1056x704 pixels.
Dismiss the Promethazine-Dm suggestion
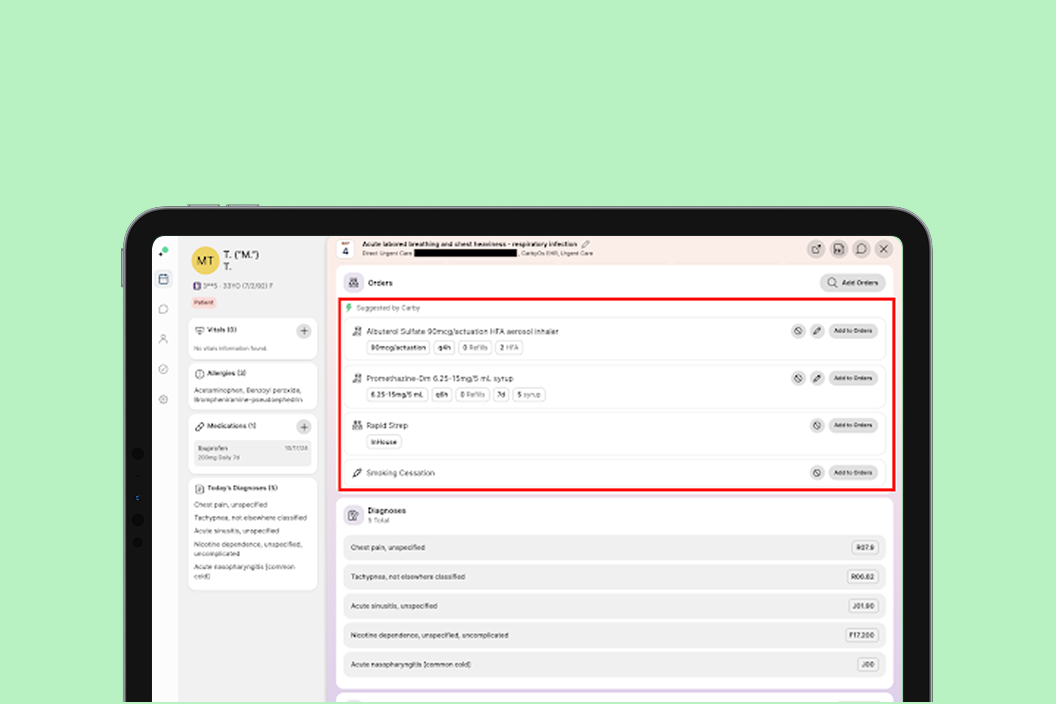coord(798,378)
